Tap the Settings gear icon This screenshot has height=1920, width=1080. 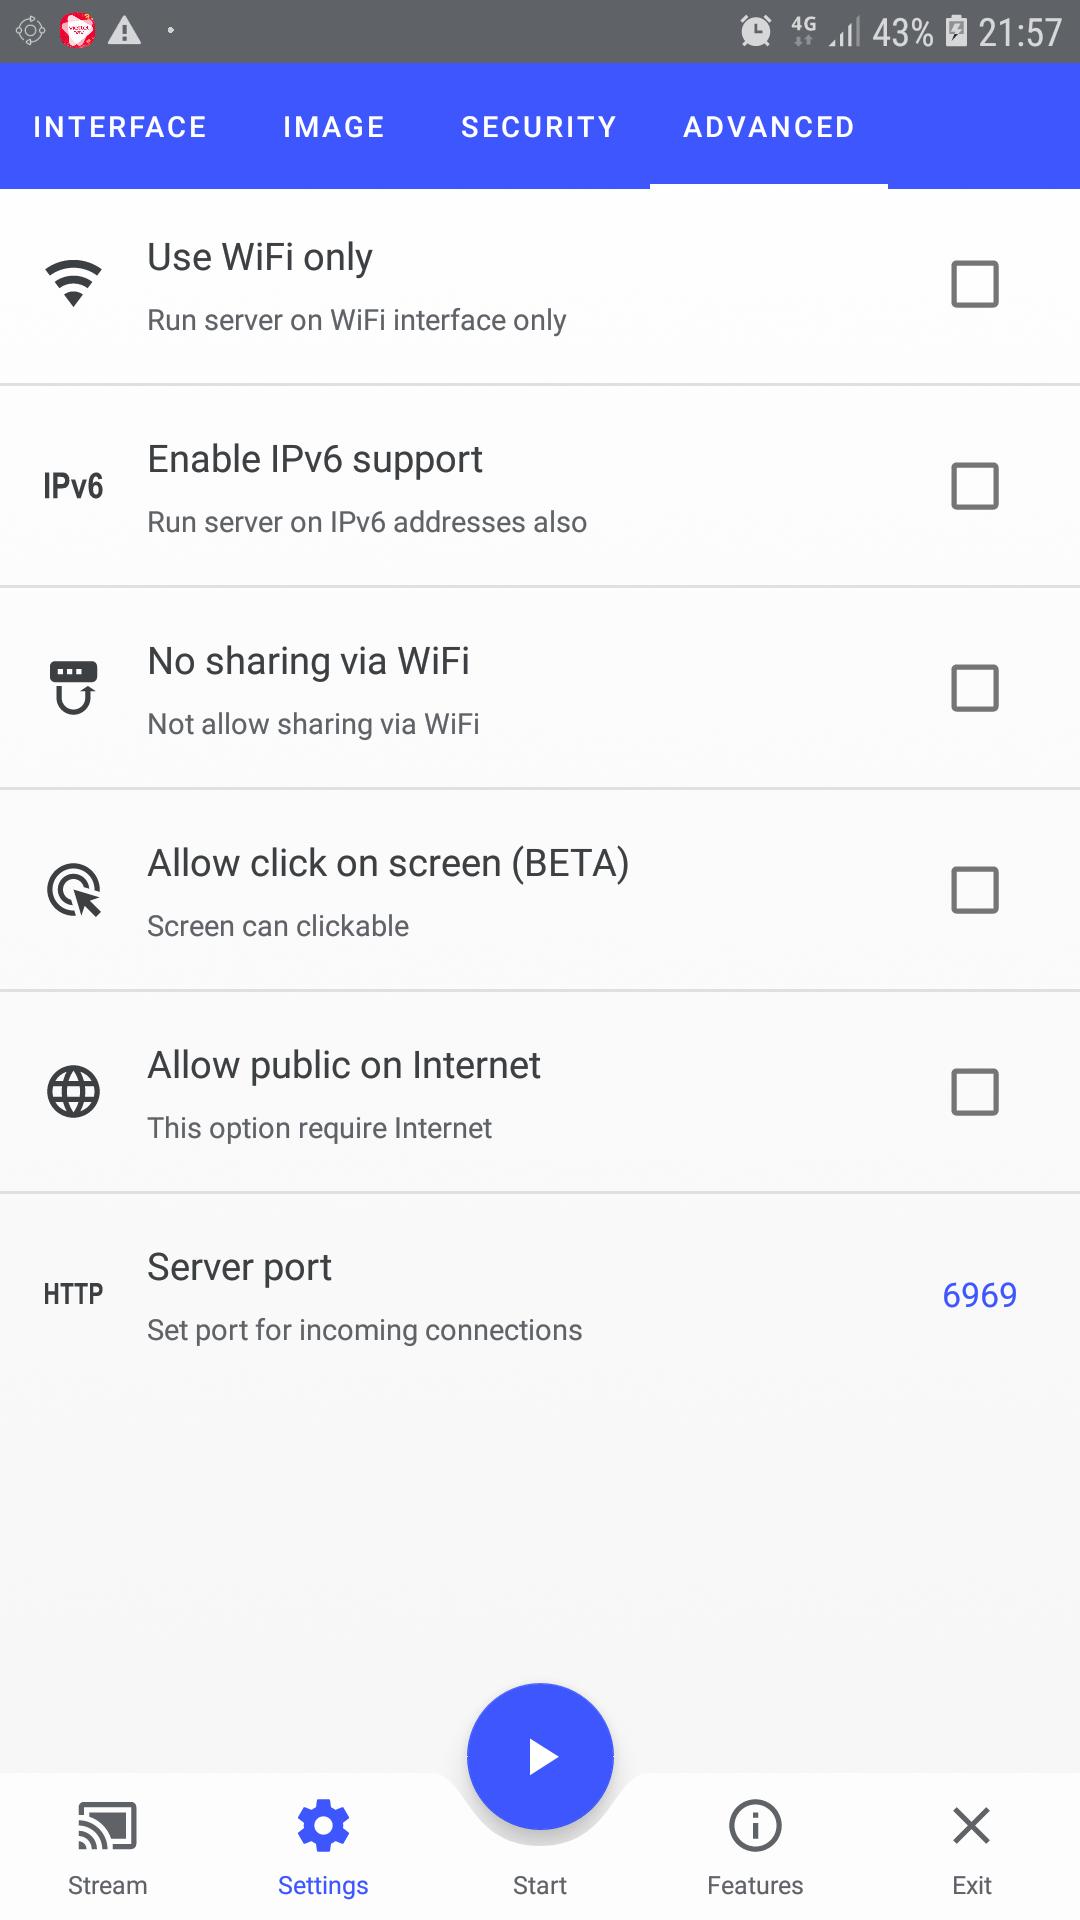click(x=323, y=1826)
